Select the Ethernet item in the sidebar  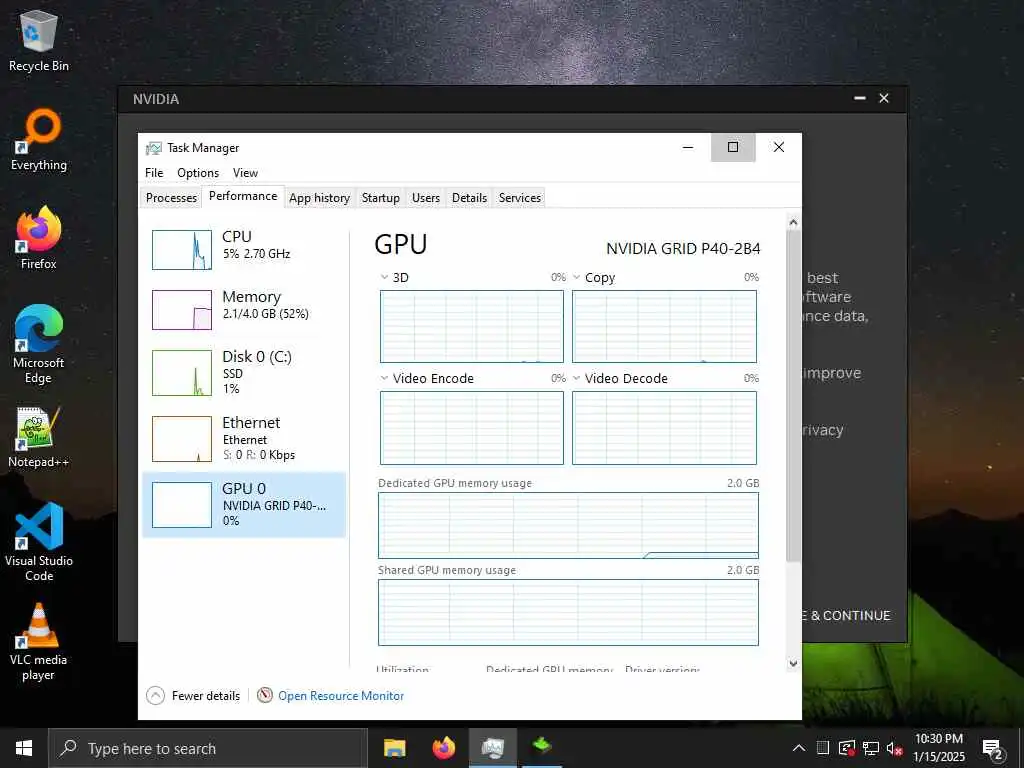coord(244,438)
